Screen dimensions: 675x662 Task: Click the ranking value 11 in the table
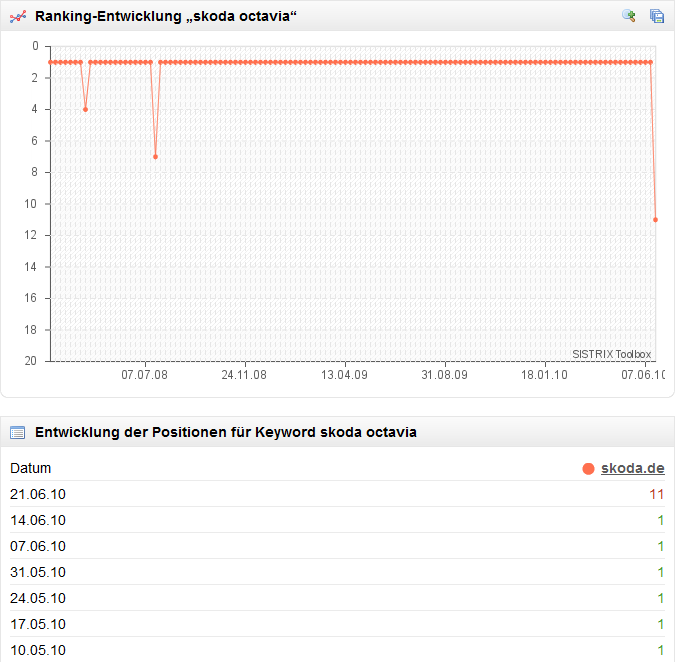tap(658, 494)
